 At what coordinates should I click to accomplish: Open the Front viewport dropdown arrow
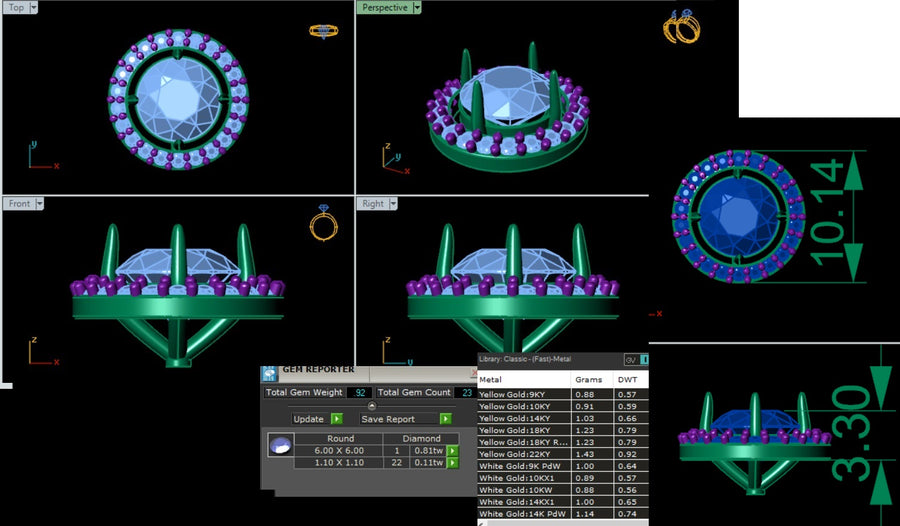(40, 203)
